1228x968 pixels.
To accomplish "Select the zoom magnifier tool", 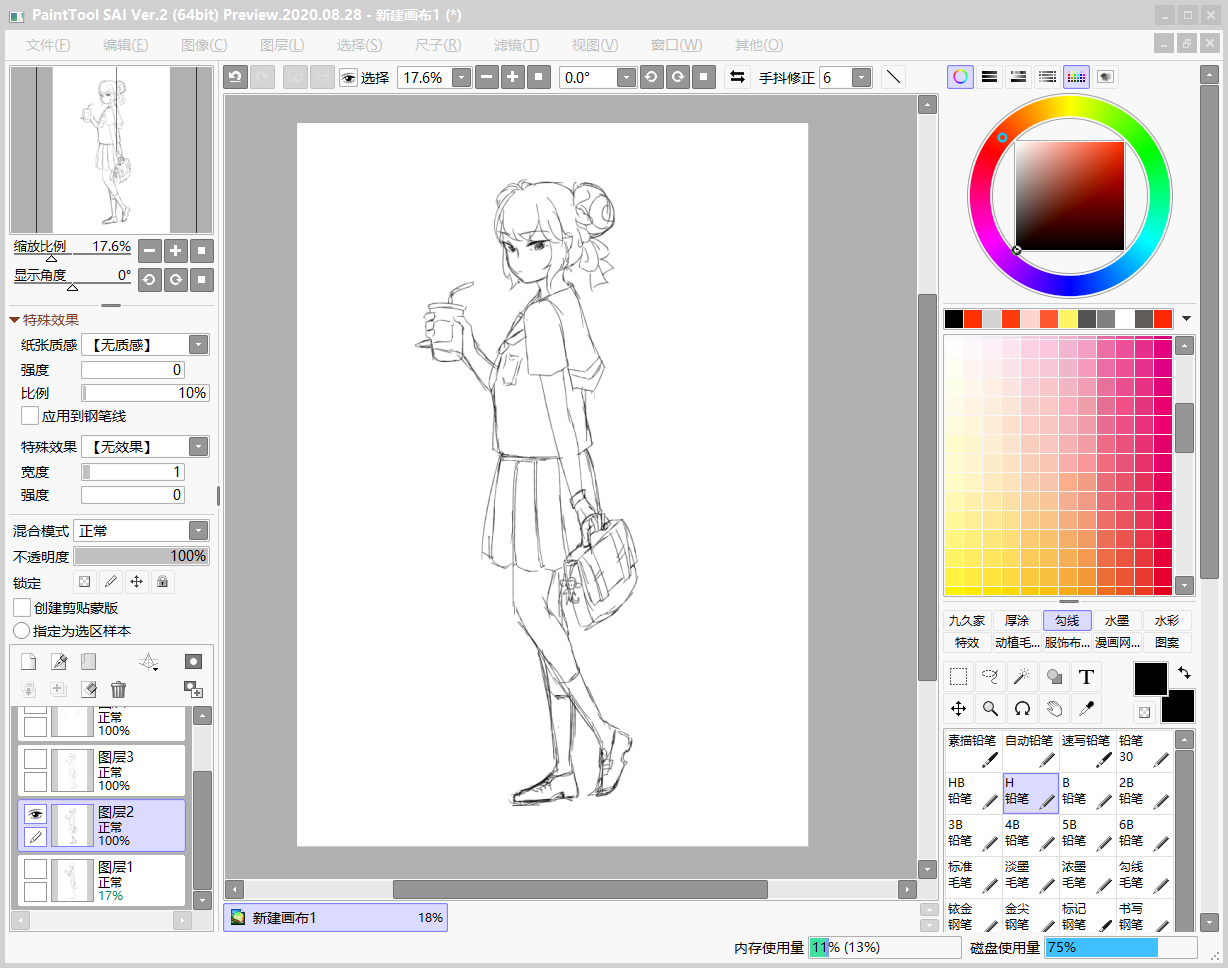I will (x=990, y=708).
